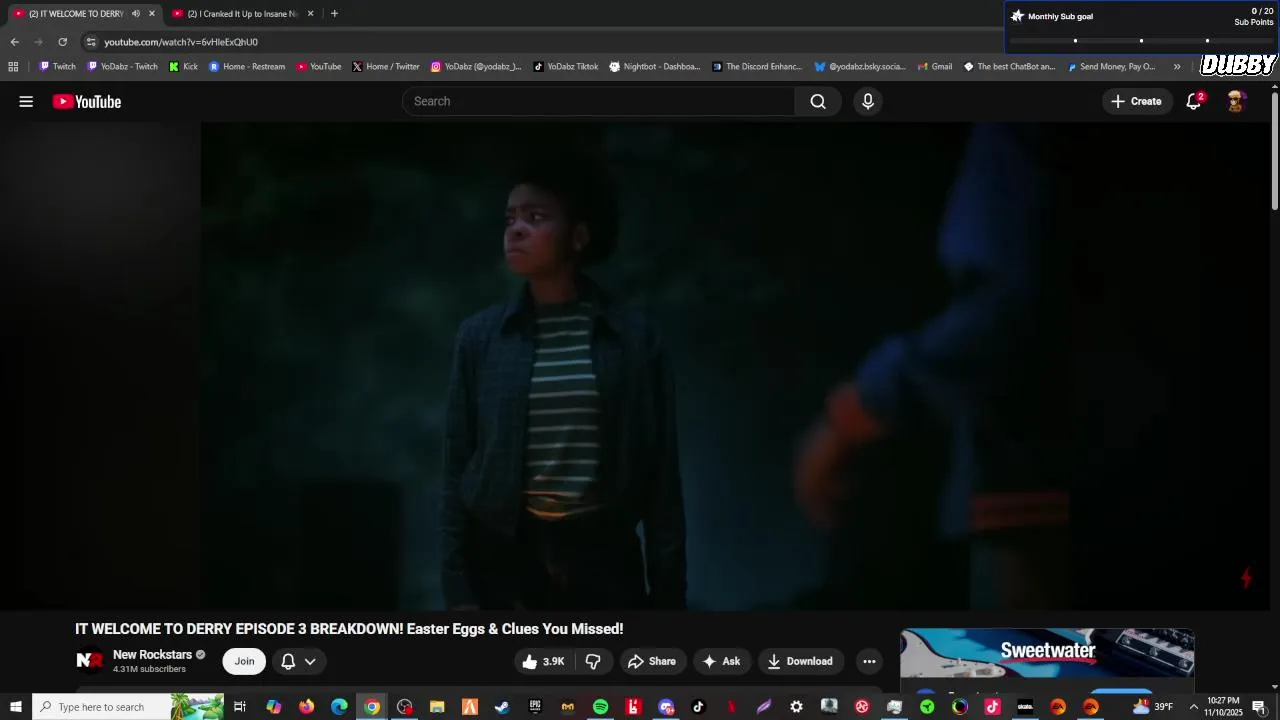Start voice search with the microphone

pyautogui.click(x=868, y=101)
